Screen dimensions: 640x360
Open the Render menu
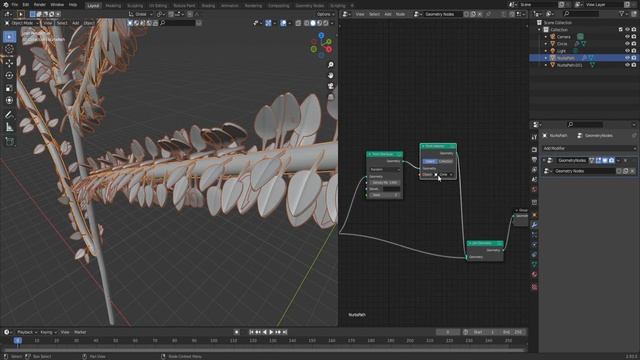(x=40, y=5)
